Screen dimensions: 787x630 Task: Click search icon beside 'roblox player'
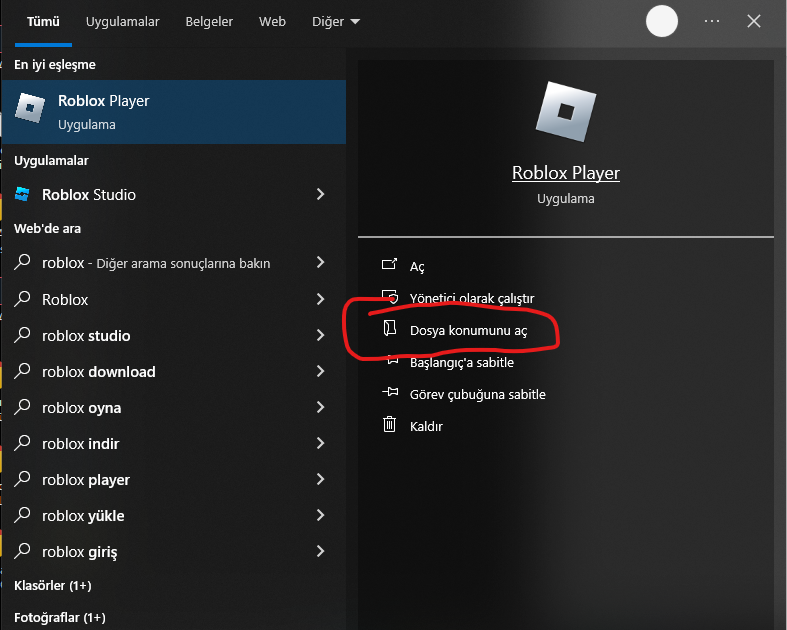[x=22, y=479]
